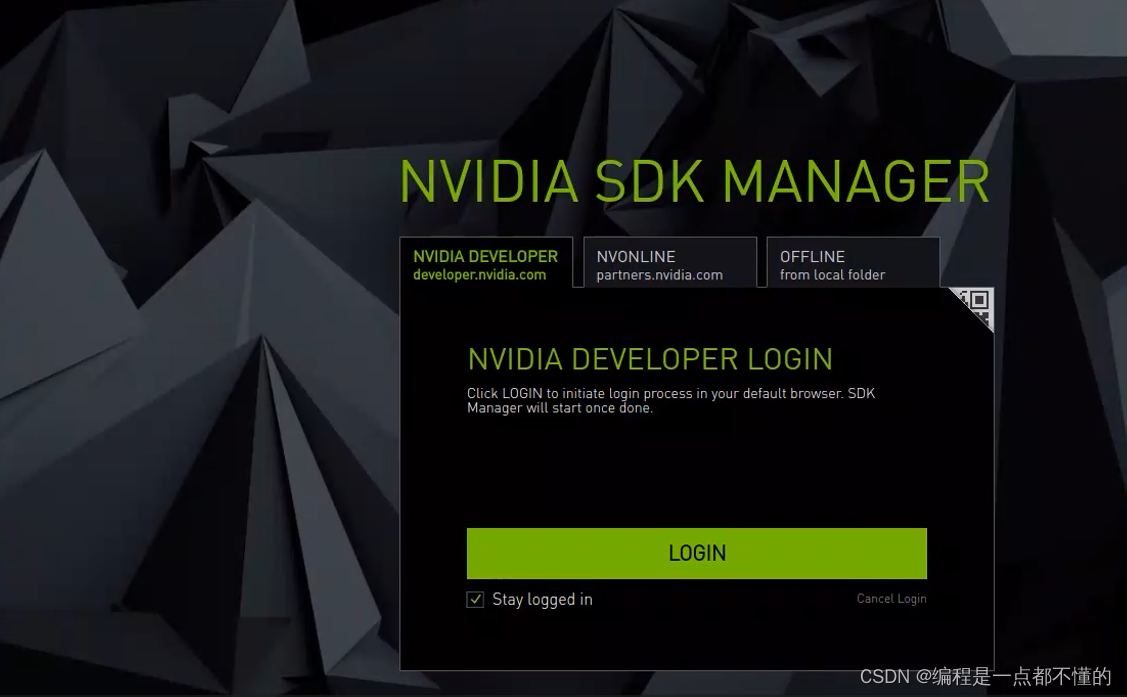Open the QR code login corner icon

(x=976, y=305)
